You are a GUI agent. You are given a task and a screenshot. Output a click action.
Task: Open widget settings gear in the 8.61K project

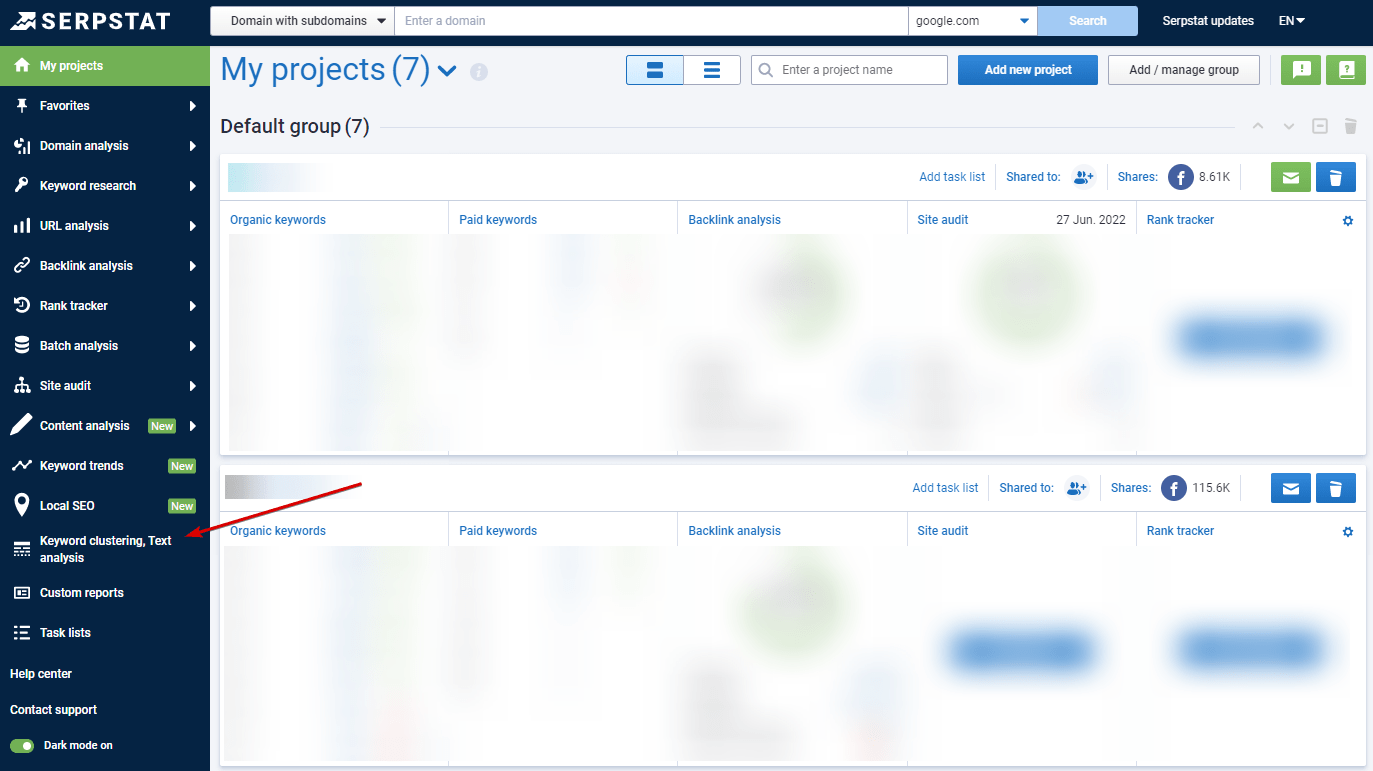[1348, 220]
